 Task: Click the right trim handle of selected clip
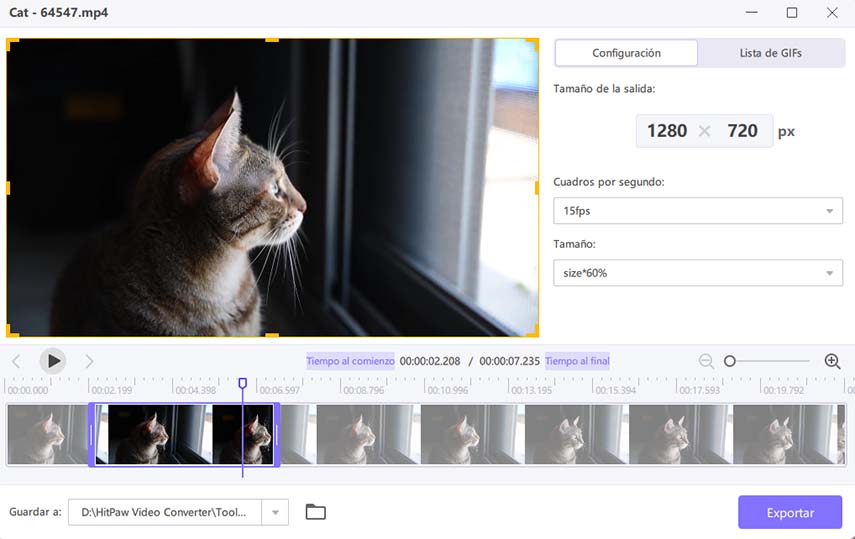(x=276, y=435)
